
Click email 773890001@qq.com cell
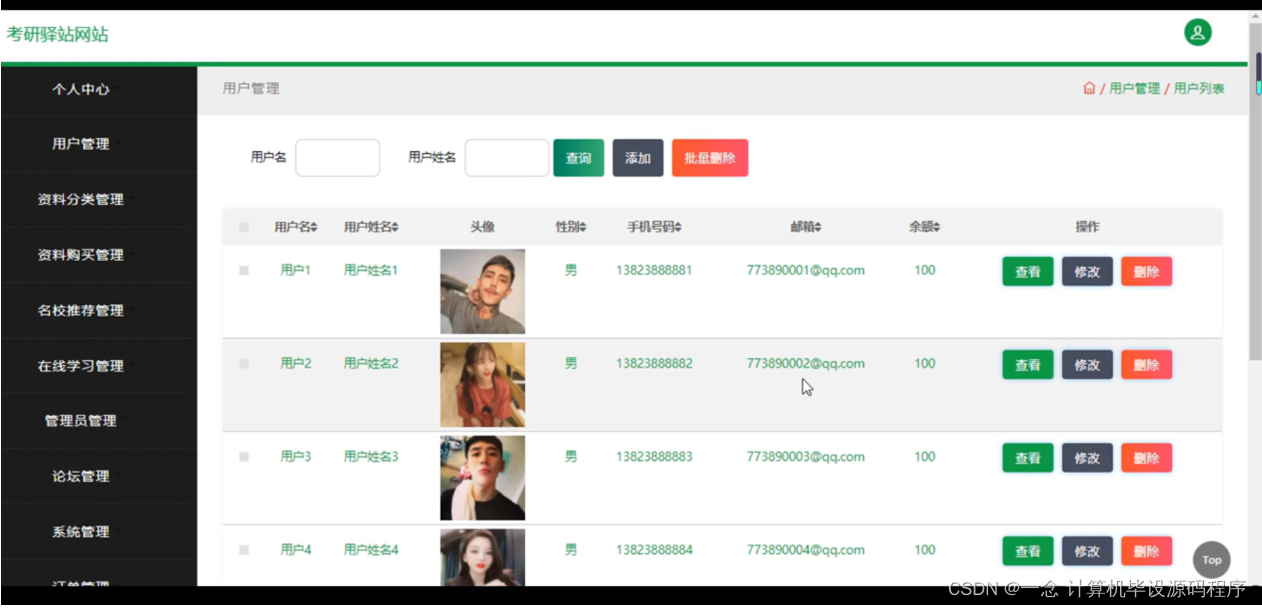coord(805,270)
